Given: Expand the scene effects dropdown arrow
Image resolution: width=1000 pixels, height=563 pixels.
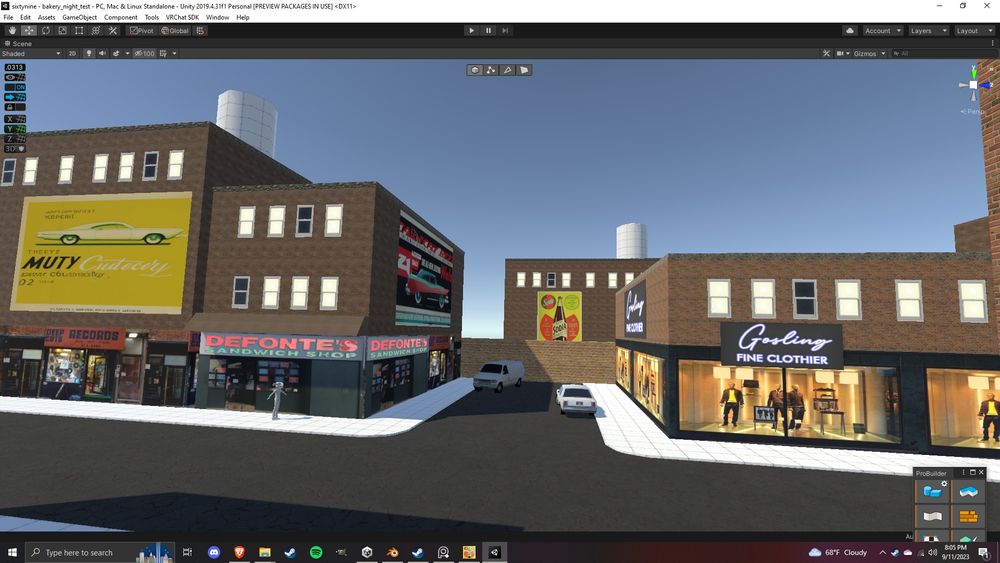Looking at the screenshot, I should click(127, 54).
